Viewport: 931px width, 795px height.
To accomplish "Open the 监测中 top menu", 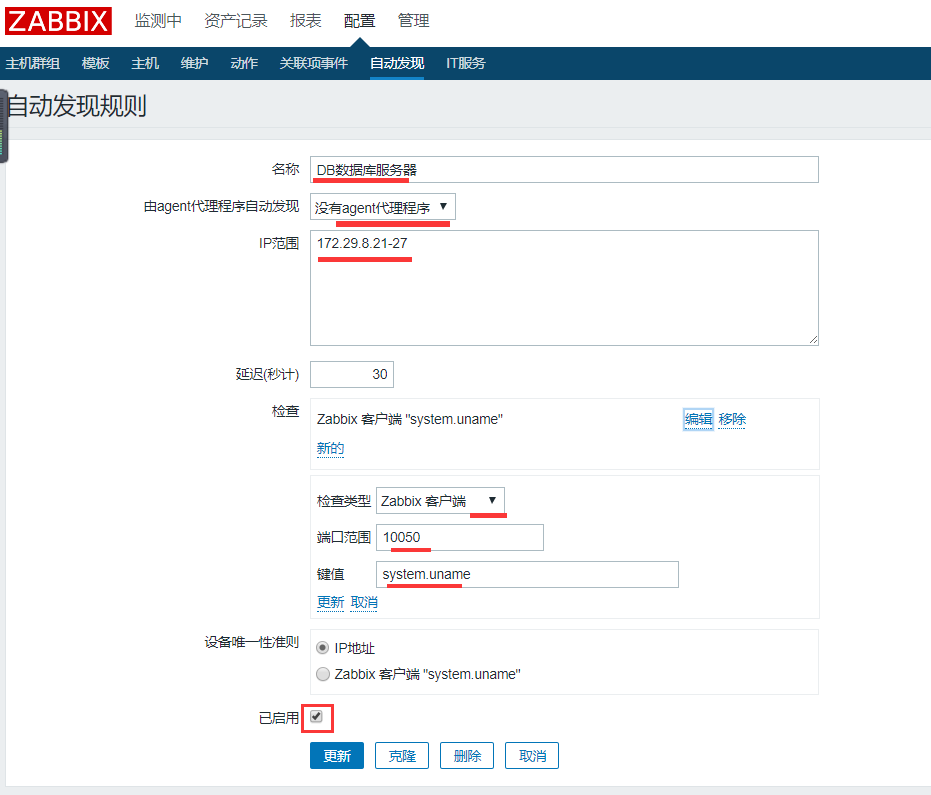I will coord(158,21).
